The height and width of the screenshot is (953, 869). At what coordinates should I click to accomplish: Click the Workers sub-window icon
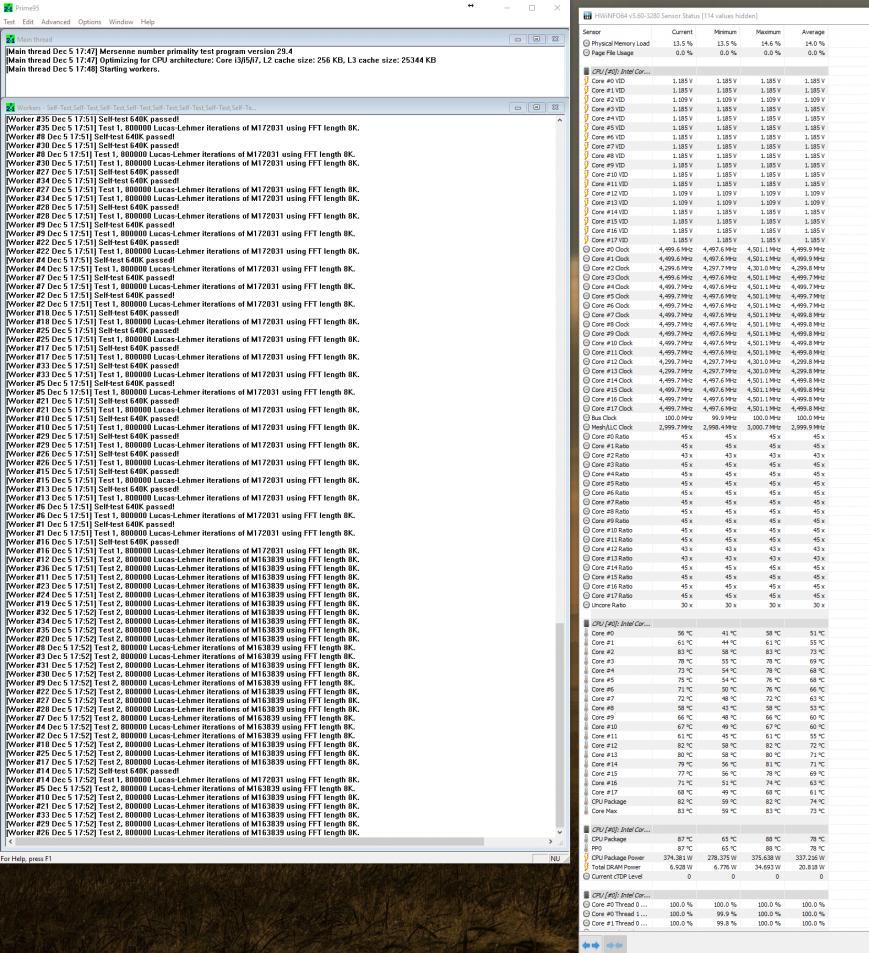(10, 107)
